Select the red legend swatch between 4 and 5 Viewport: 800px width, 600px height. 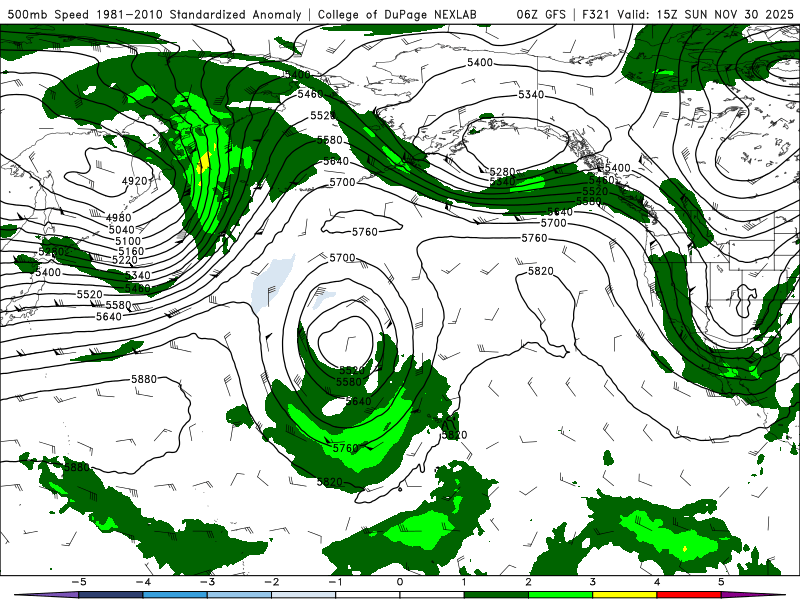(x=689, y=595)
